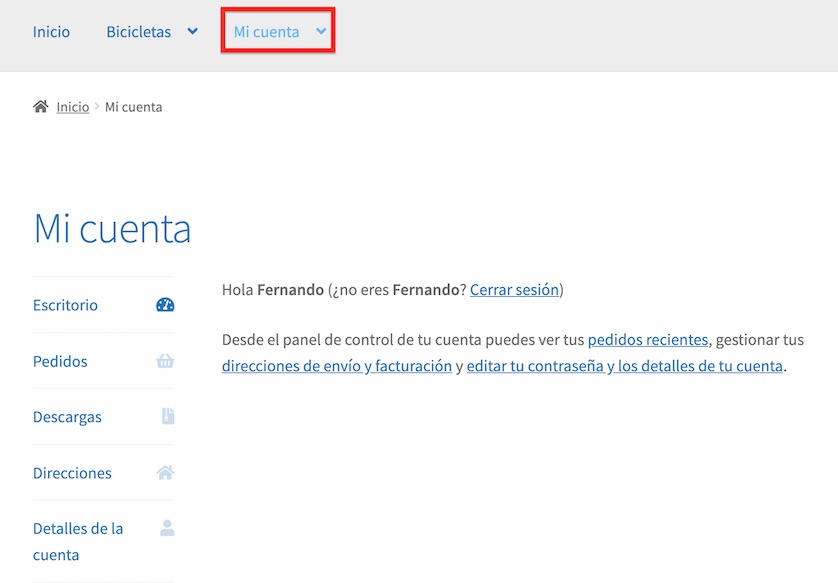This screenshot has width=838, height=583.
Task: Expand the Bicicletas dropdown chevron
Action: [192, 32]
